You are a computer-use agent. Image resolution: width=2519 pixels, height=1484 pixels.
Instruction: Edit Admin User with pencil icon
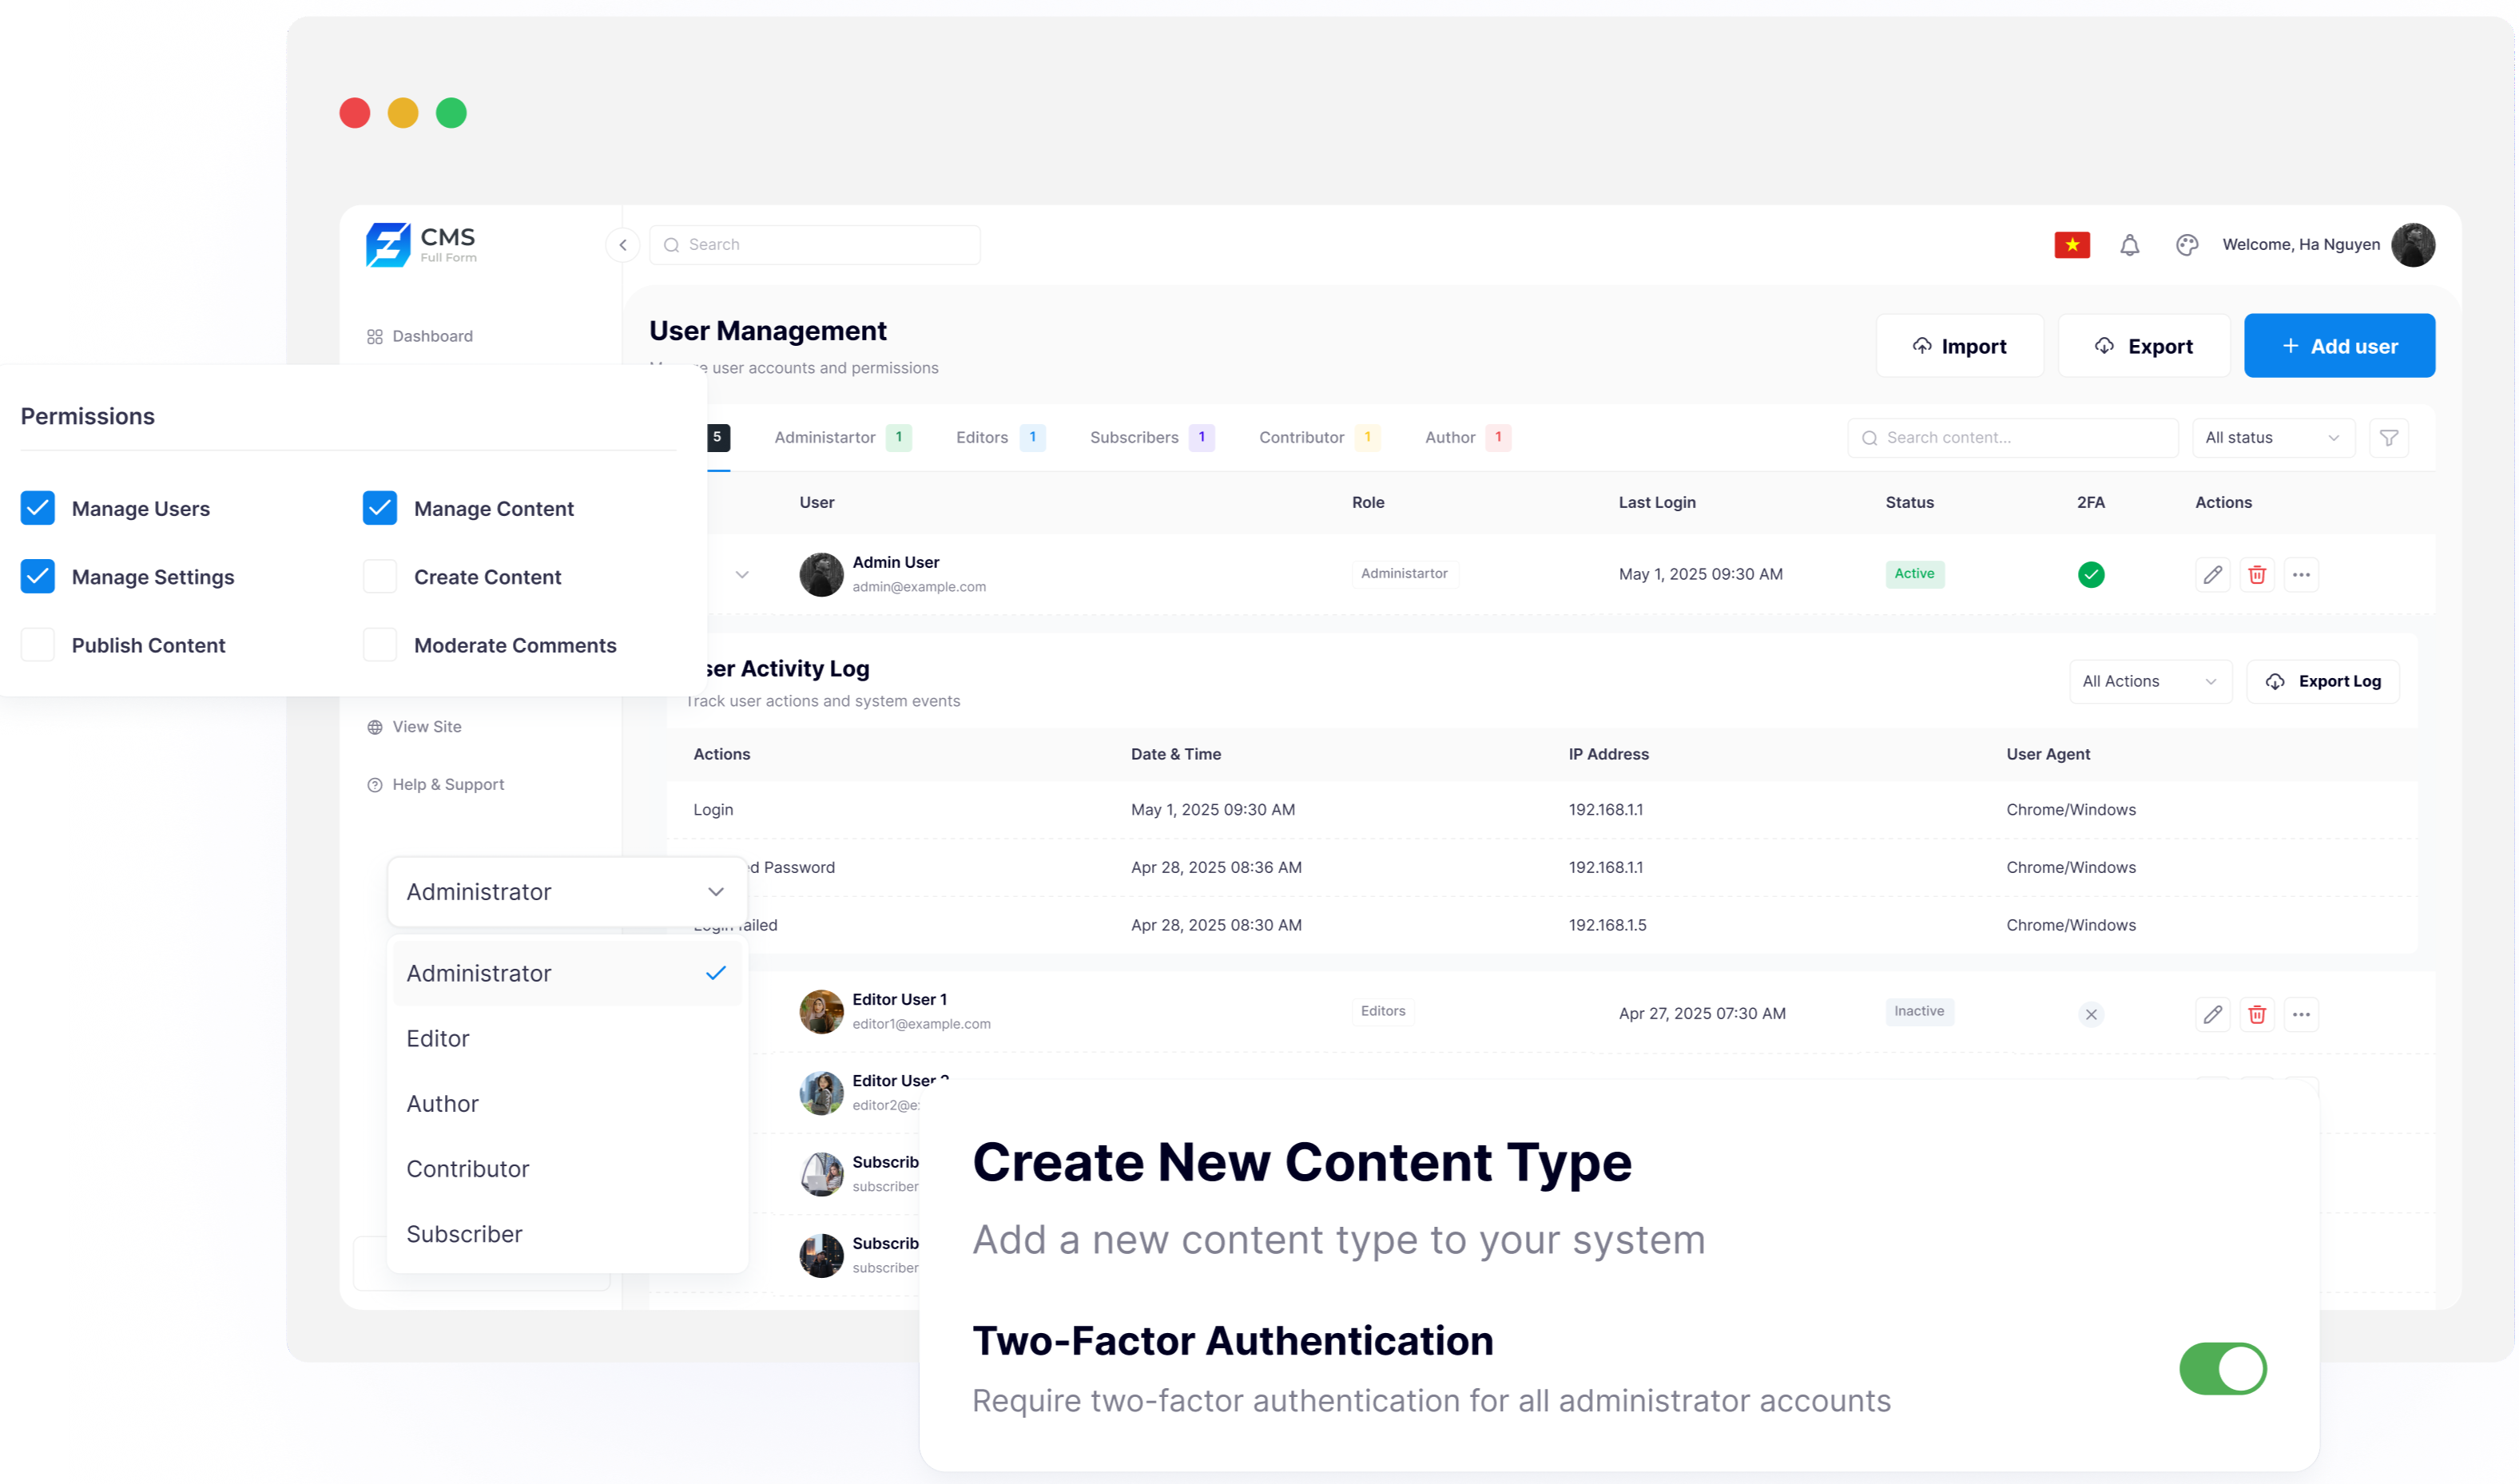coord(2213,575)
